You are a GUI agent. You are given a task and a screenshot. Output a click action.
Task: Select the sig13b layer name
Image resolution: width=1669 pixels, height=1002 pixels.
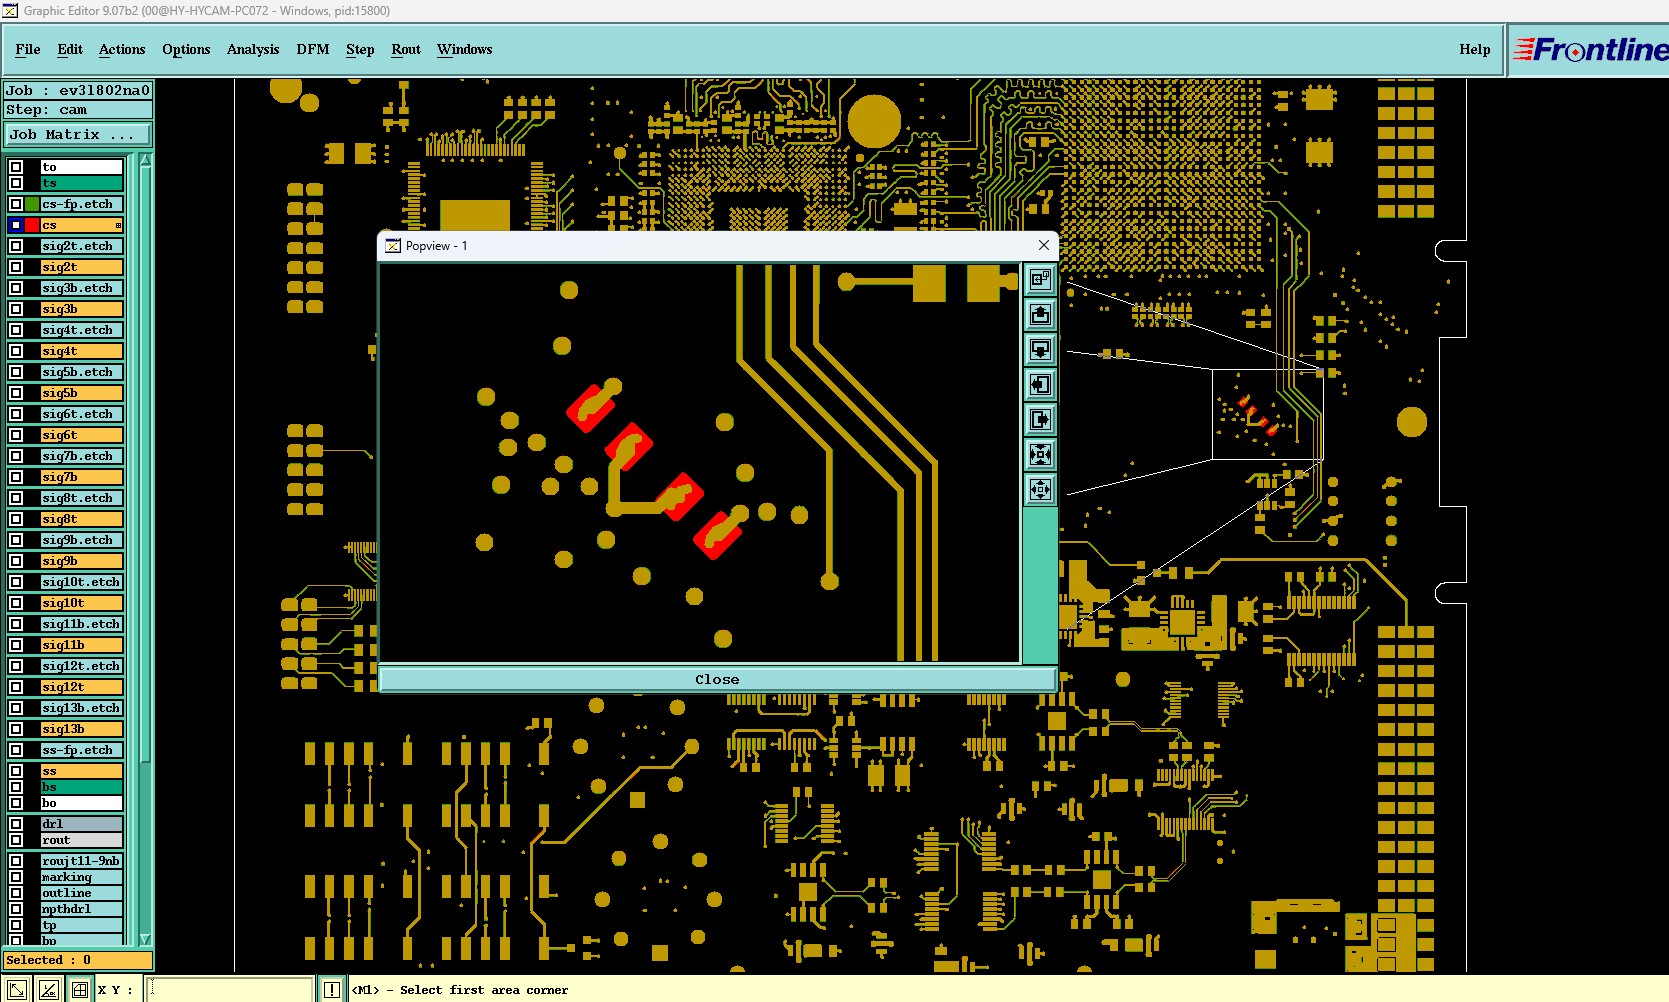(x=82, y=729)
